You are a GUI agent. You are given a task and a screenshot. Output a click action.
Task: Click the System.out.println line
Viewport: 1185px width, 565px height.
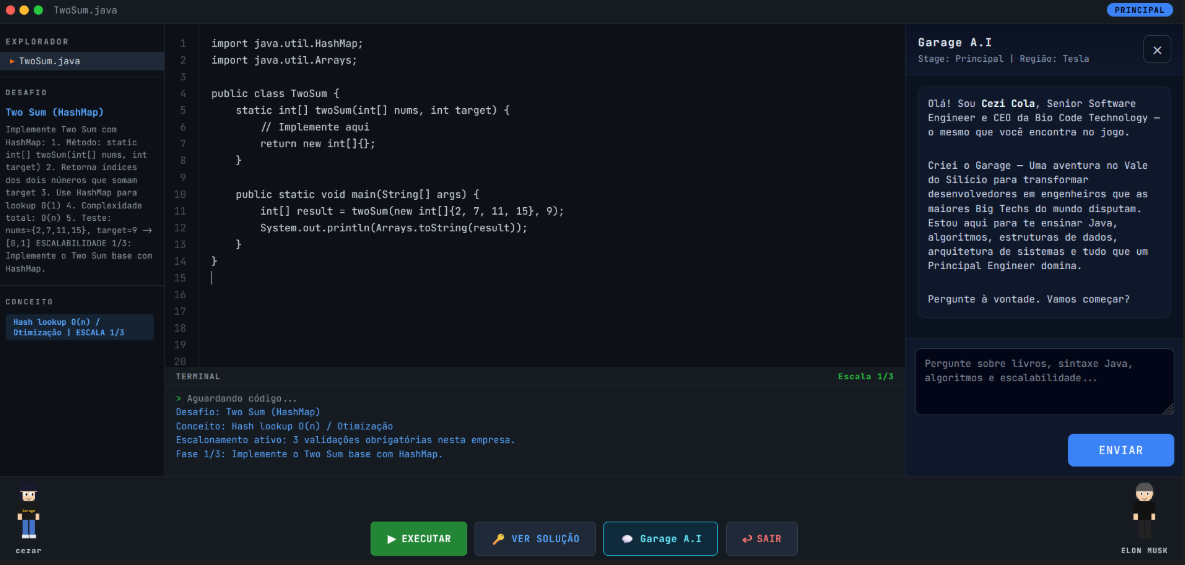394,227
